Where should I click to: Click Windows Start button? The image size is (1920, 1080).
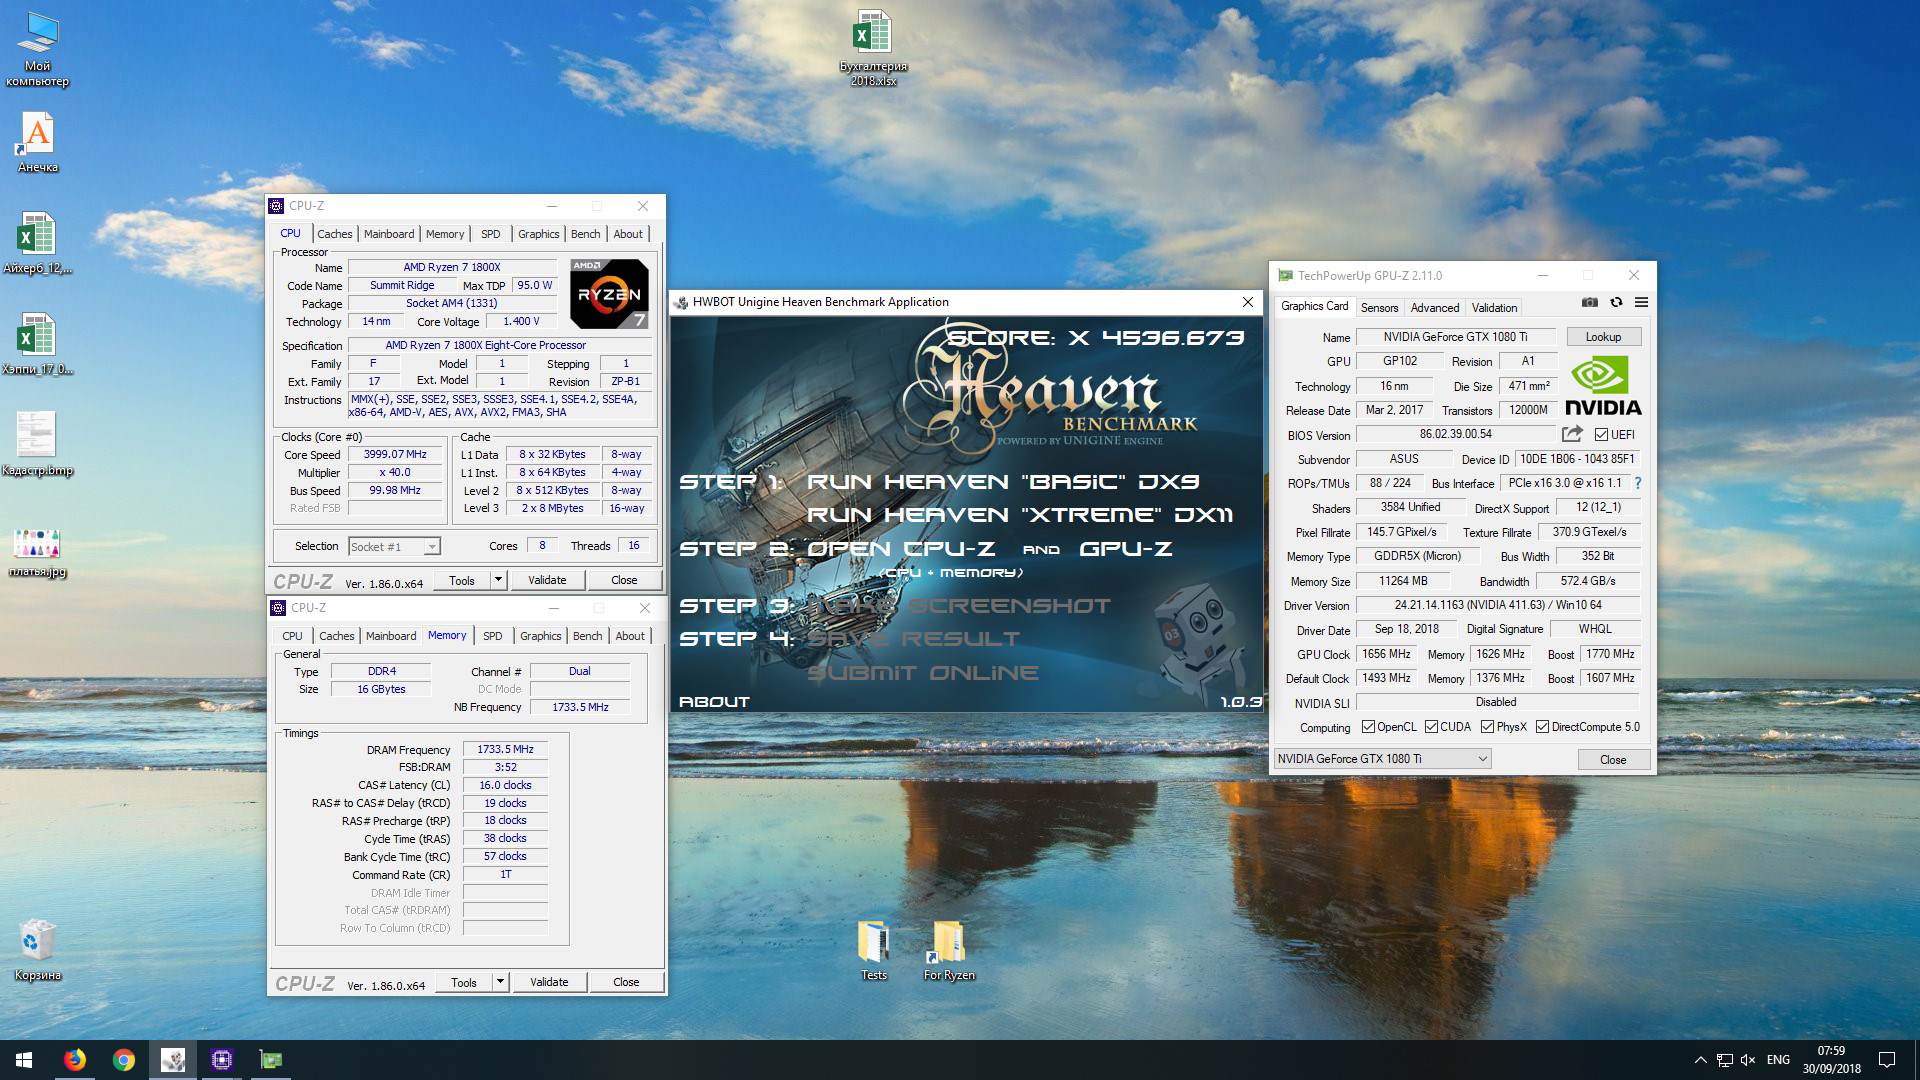coord(24,1060)
